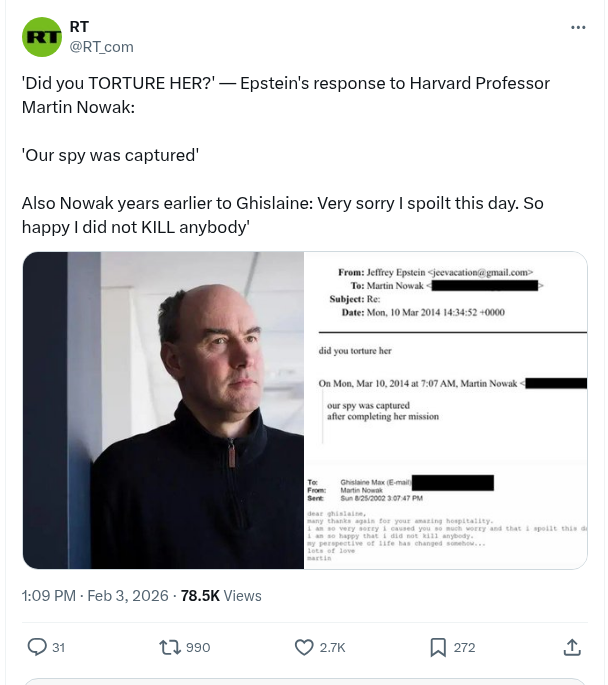Screen dimensions: 608x685
Task: Open the @RT_com handle link
Action: tap(101, 46)
